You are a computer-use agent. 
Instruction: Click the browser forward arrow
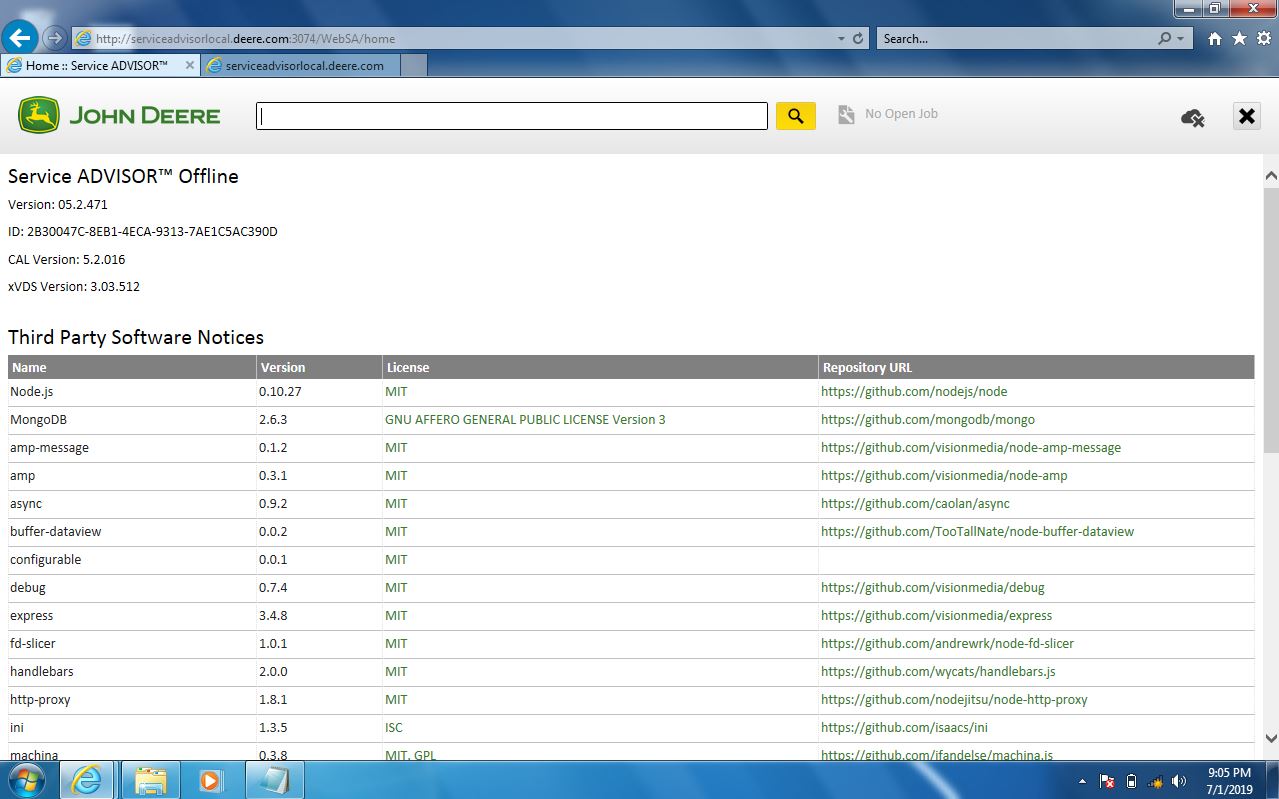tap(55, 38)
